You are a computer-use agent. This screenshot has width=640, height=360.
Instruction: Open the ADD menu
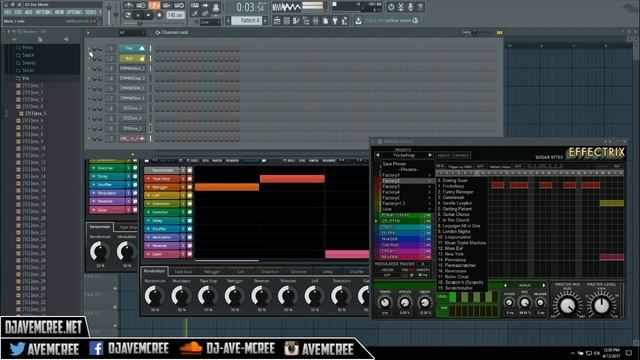tap(29, 13)
